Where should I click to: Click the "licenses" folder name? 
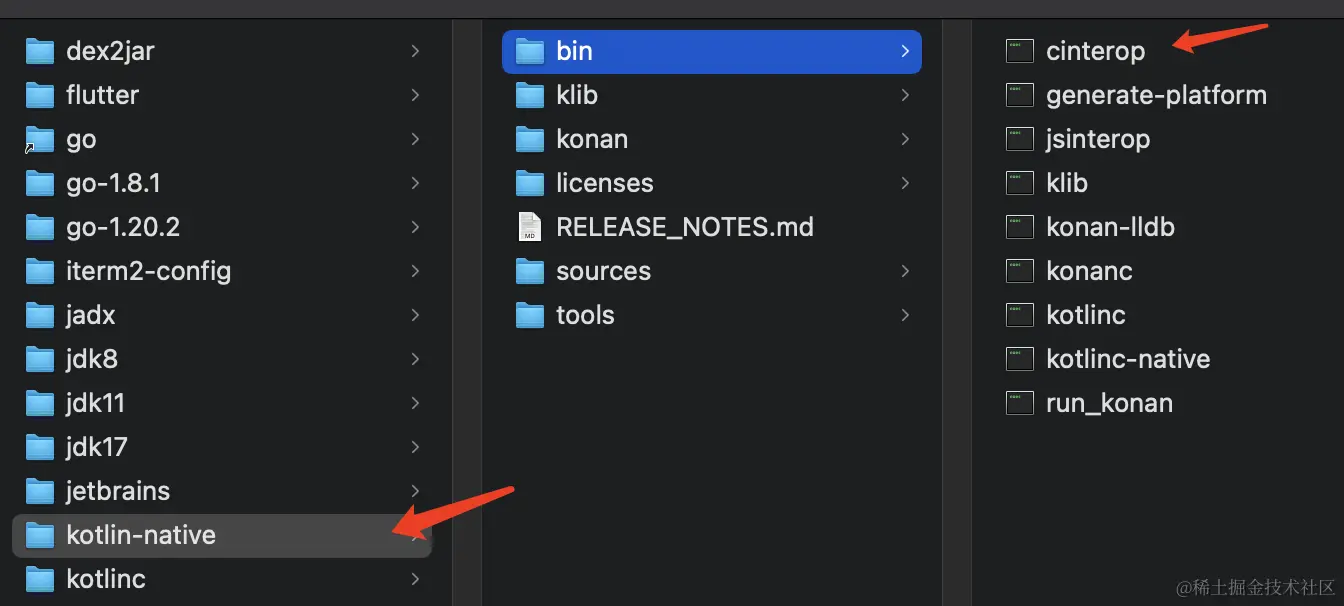(x=605, y=183)
